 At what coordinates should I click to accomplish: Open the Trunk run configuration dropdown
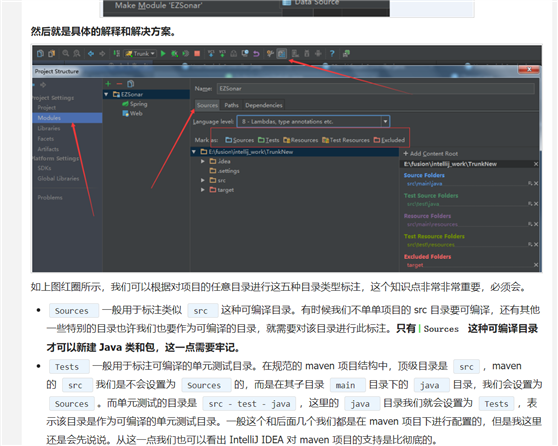[x=140, y=53]
